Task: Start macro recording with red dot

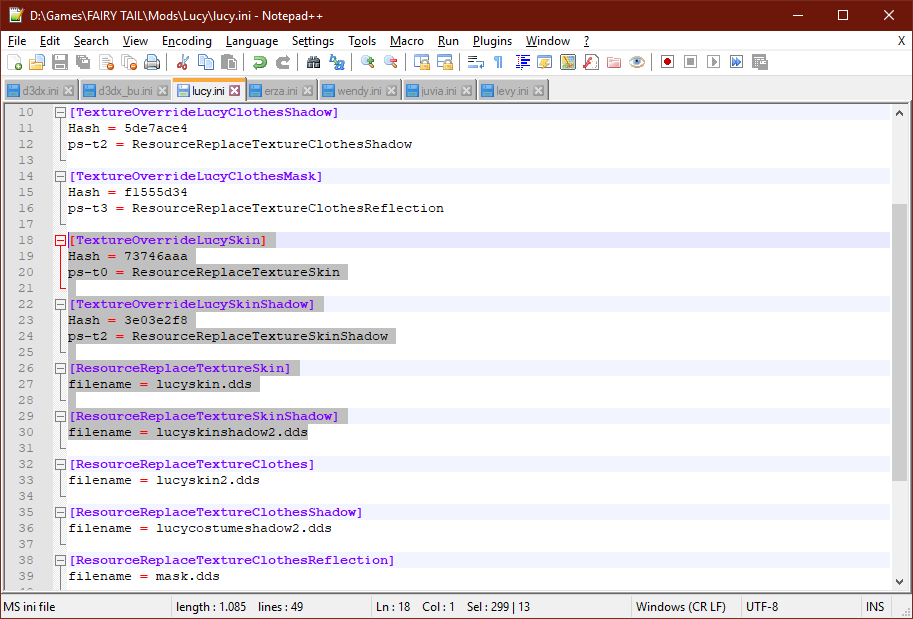Action: 667,62
